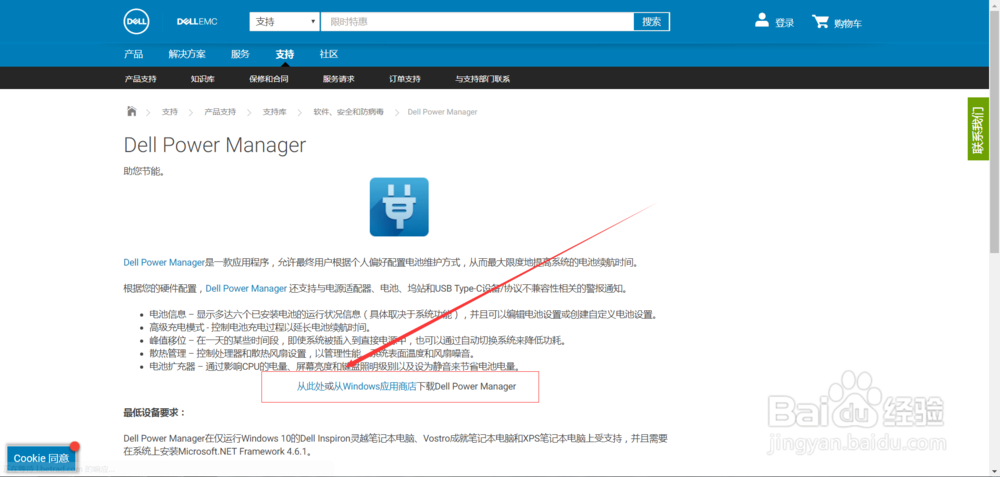
Task: Open 与支持部门联系 submenu item
Action: (x=482, y=79)
